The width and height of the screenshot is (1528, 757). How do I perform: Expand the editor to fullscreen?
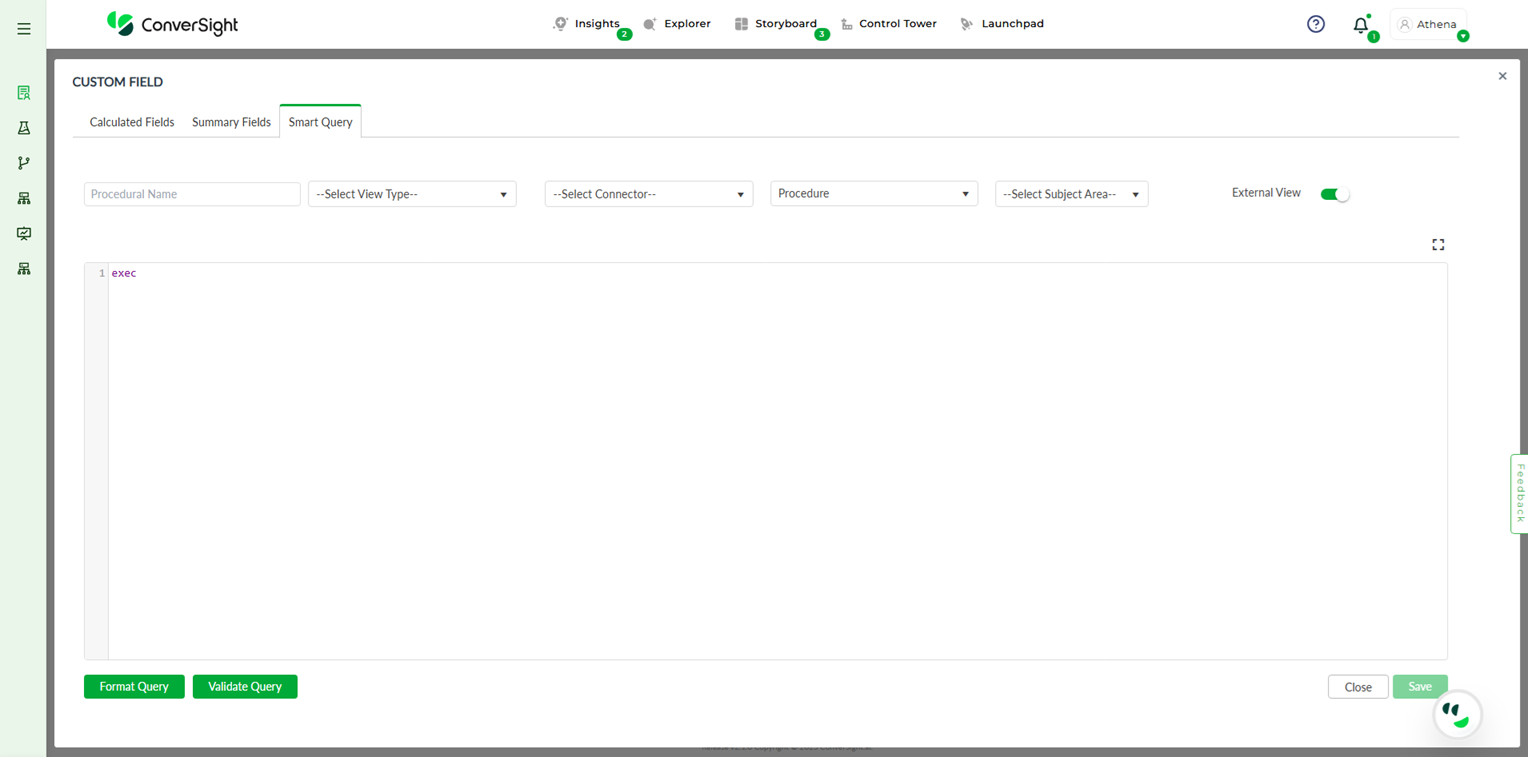click(x=1438, y=245)
